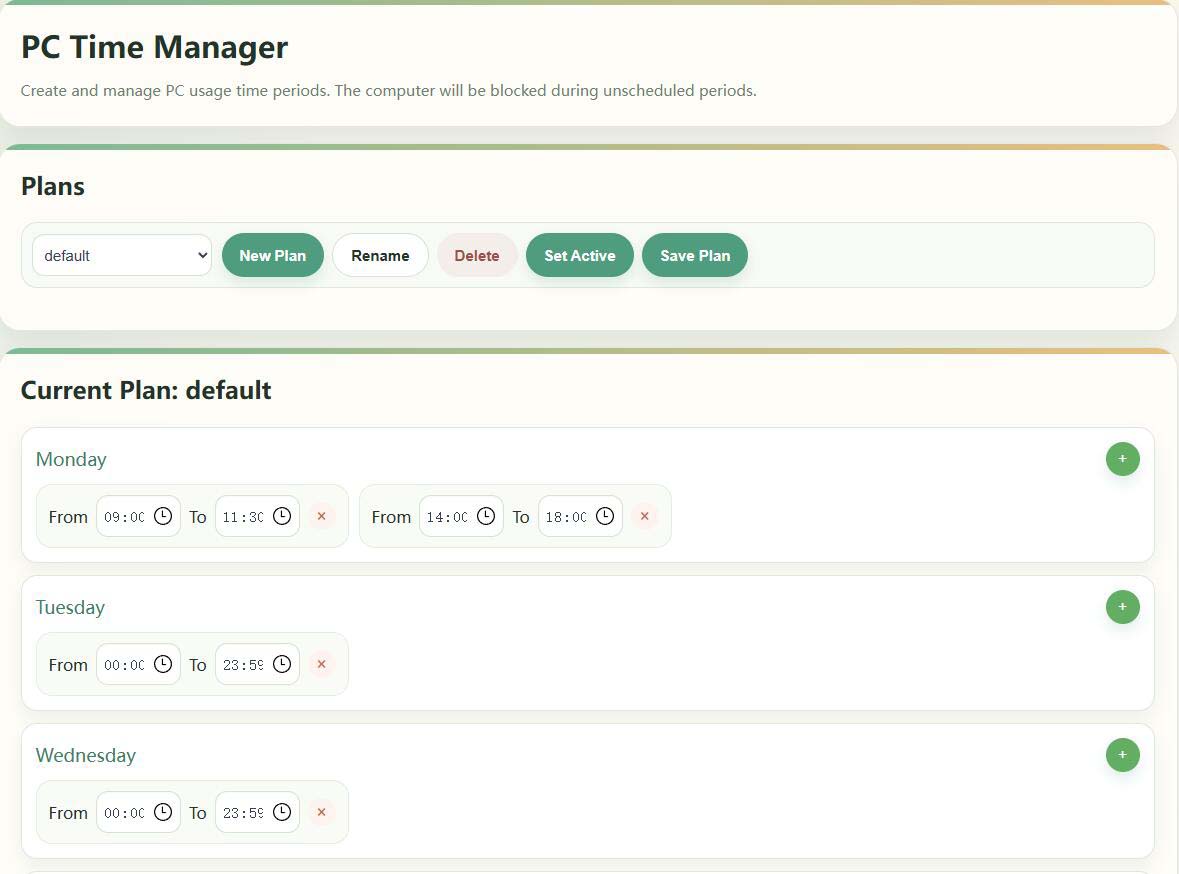Save the current plan
The width and height of the screenshot is (1179, 874).
tap(695, 256)
